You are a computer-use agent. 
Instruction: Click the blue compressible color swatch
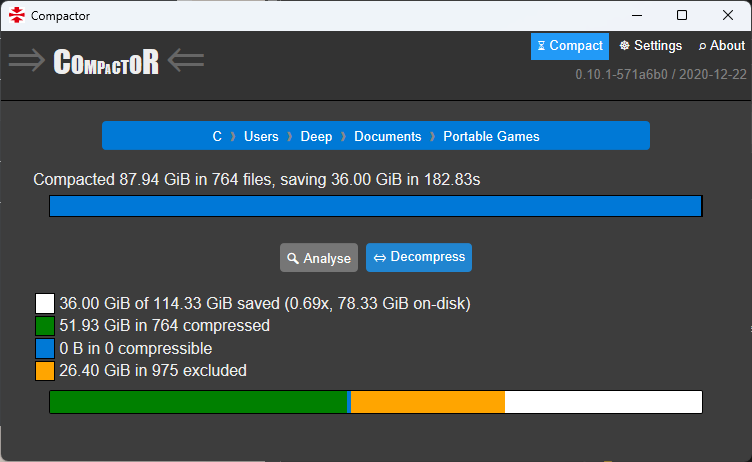coord(44,348)
